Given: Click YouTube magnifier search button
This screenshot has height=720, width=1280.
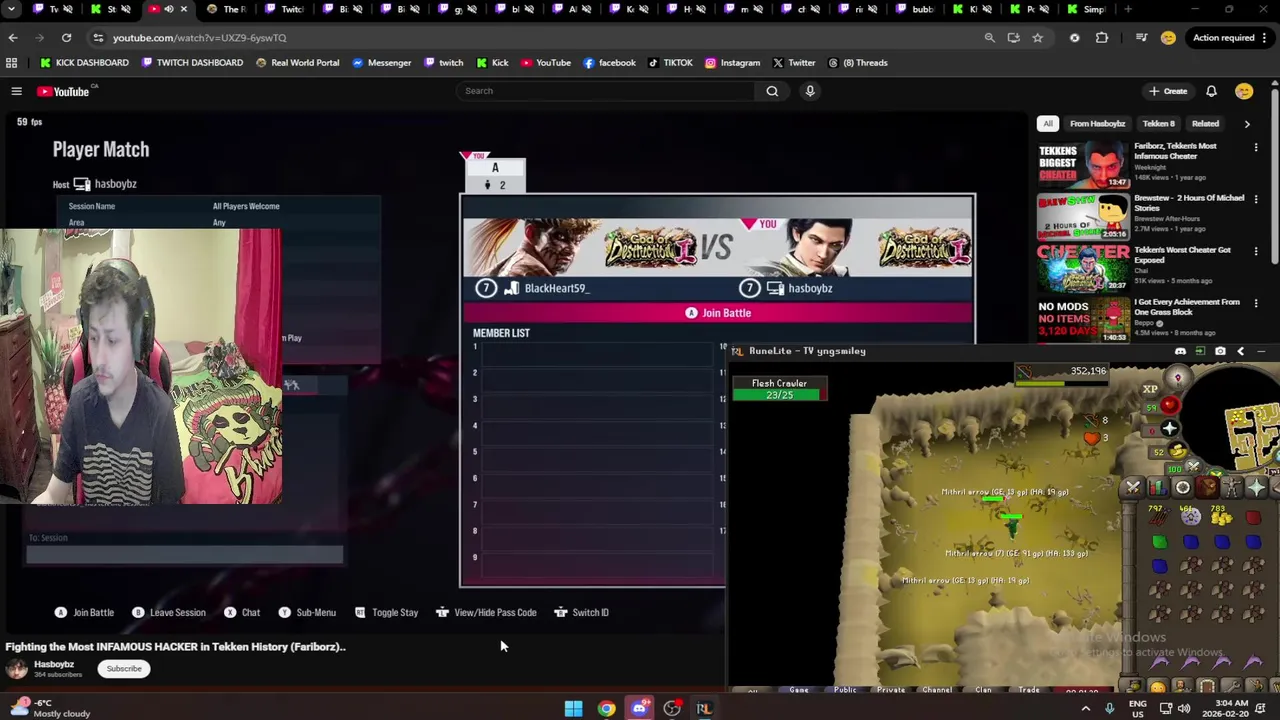Looking at the screenshot, I should pyautogui.click(x=772, y=91).
